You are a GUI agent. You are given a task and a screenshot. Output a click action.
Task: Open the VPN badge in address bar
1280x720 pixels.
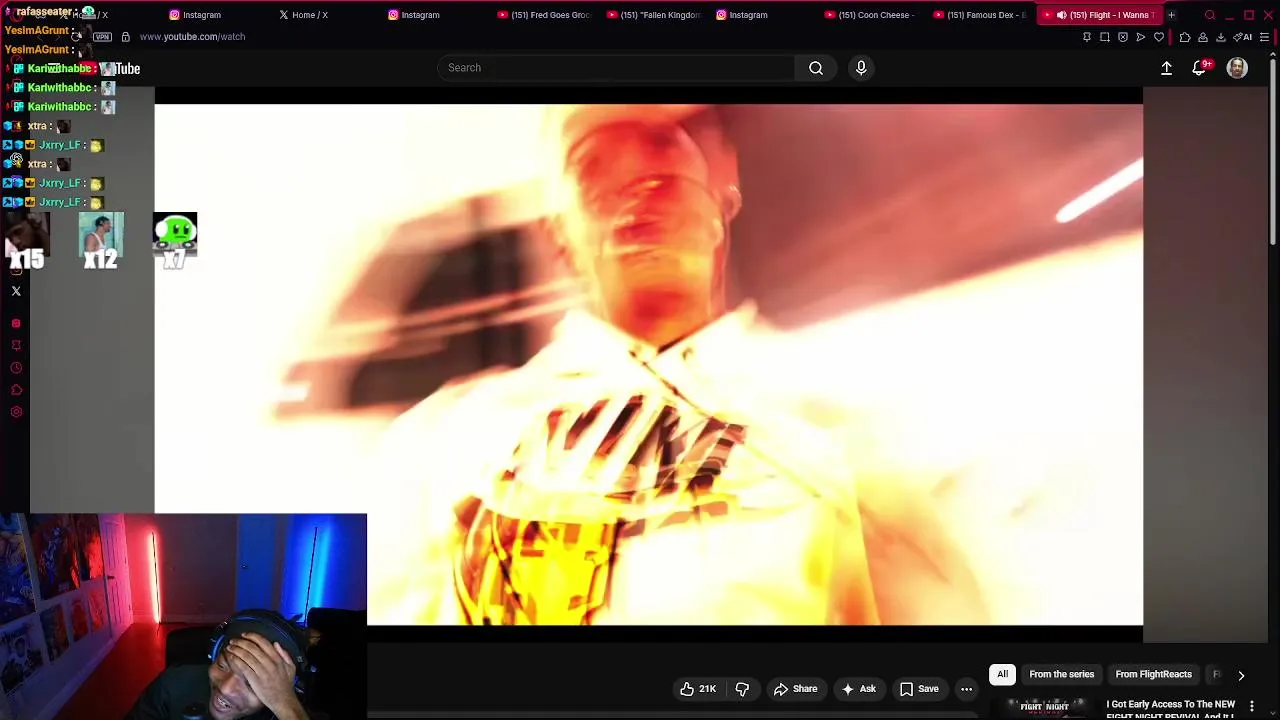coord(102,37)
